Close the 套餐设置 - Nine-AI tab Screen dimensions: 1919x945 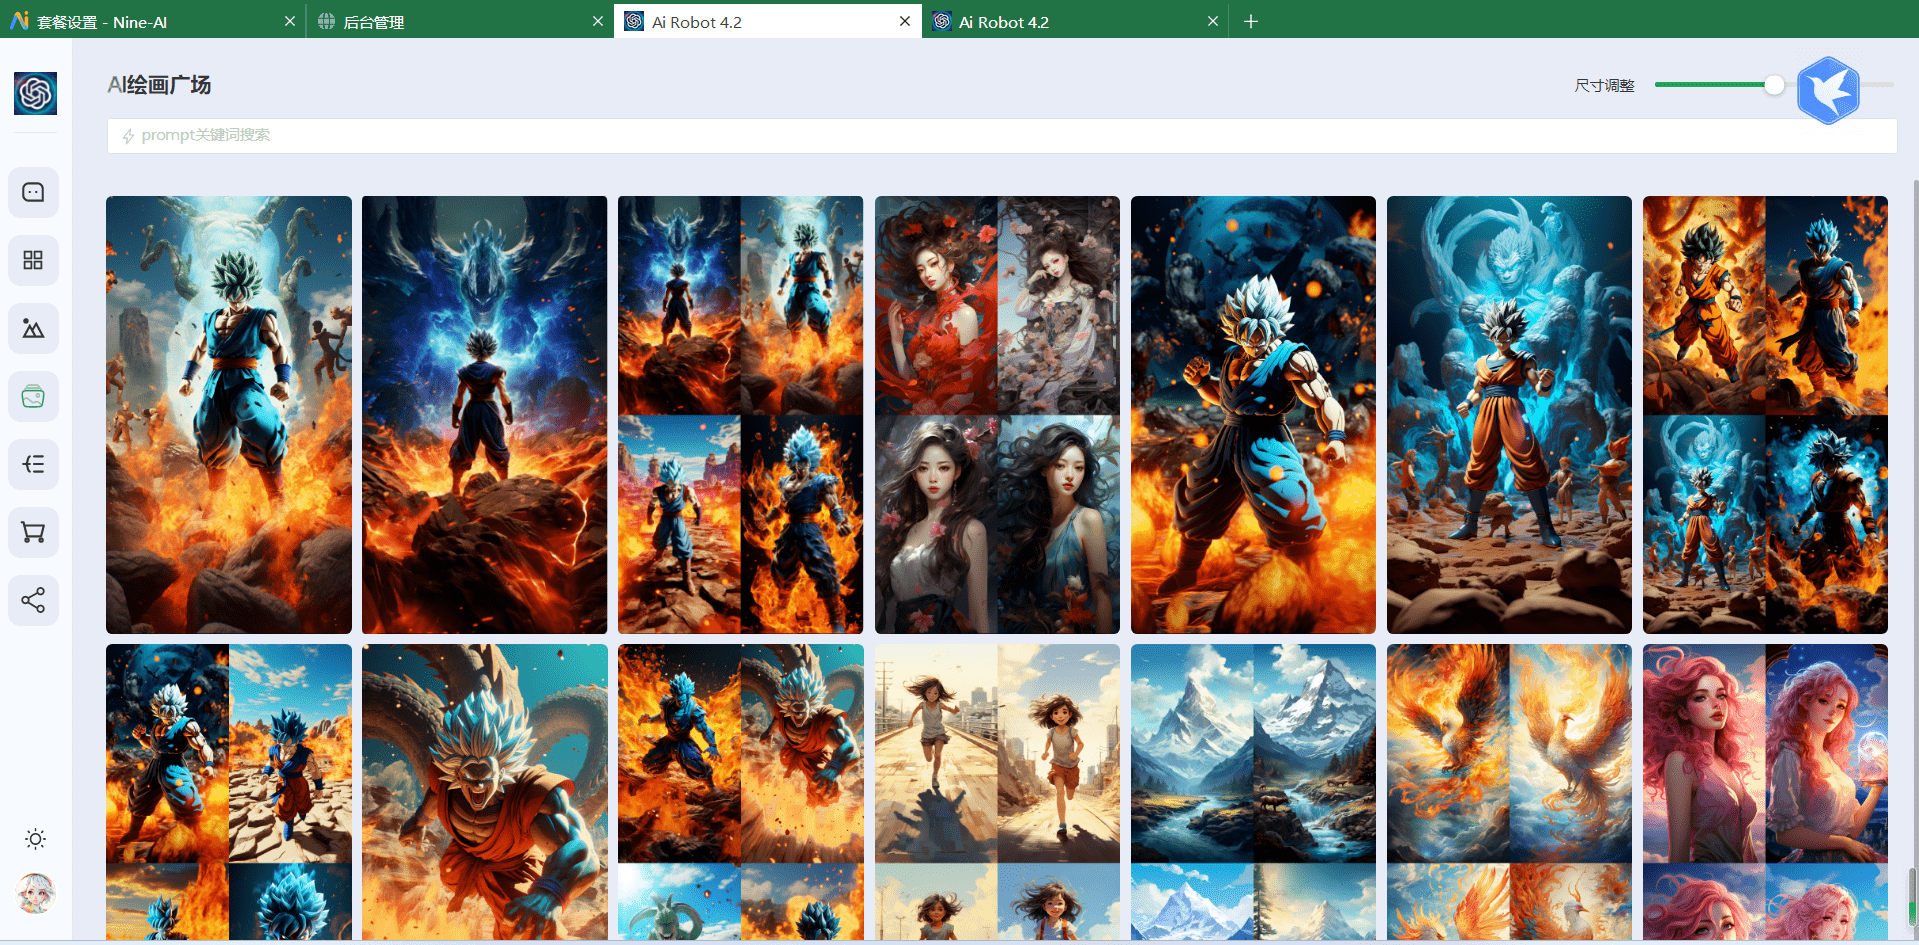290,21
